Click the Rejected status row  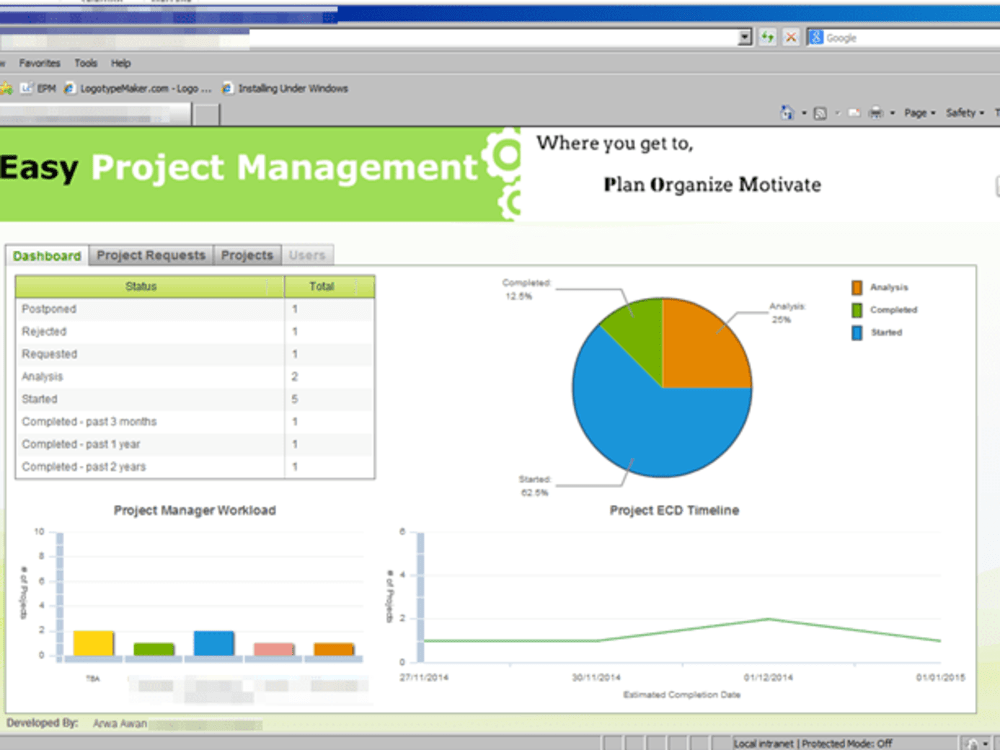pos(195,332)
